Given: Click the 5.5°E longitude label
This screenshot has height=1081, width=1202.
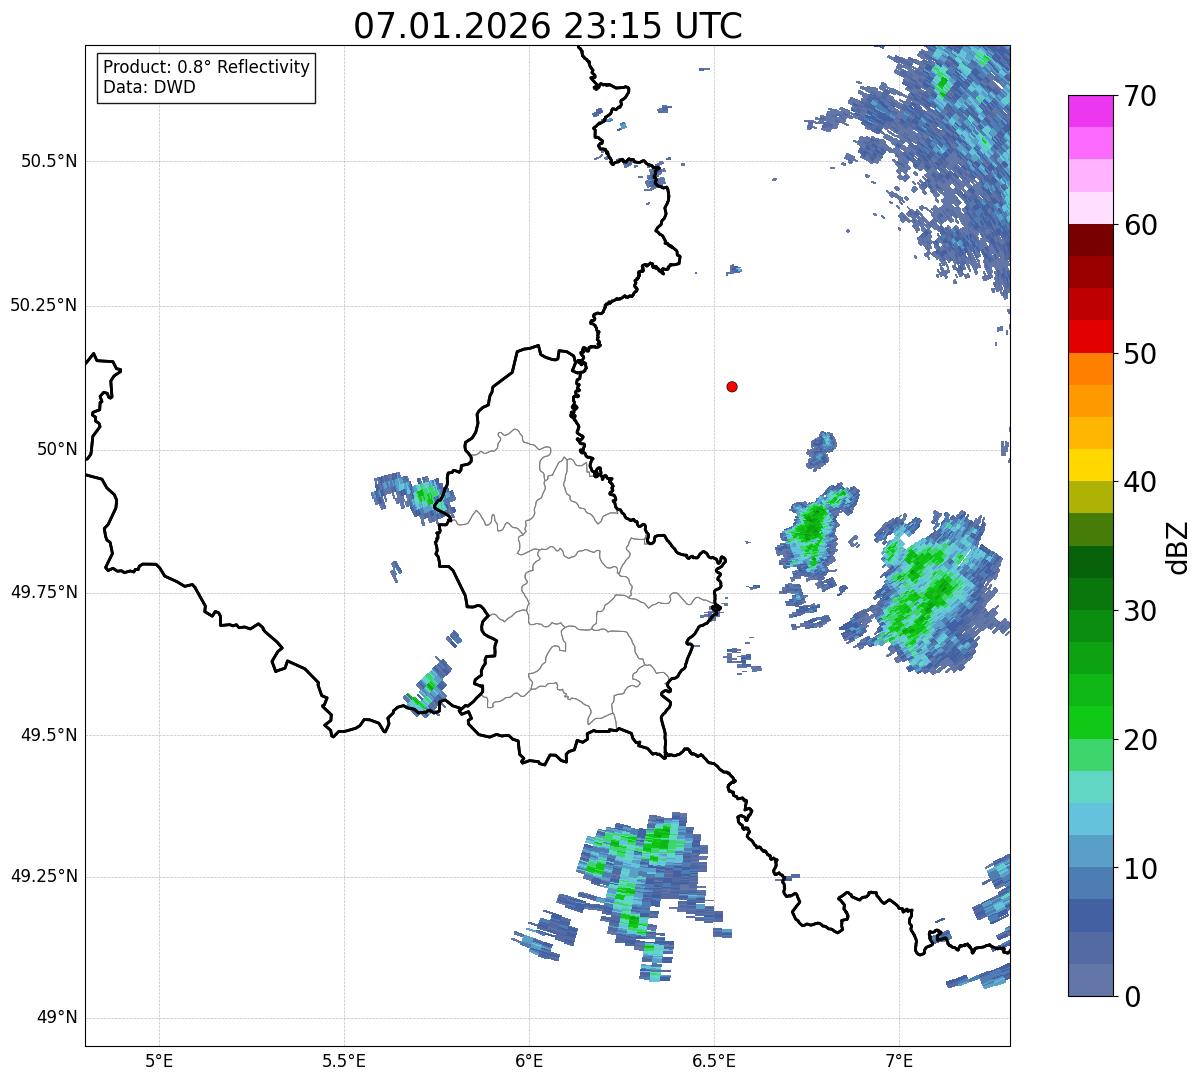Looking at the screenshot, I should [x=344, y=1060].
